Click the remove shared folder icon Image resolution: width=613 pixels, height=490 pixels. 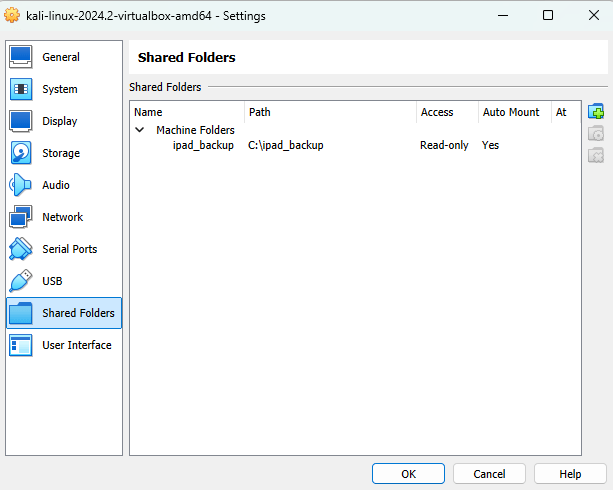[595, 155]
